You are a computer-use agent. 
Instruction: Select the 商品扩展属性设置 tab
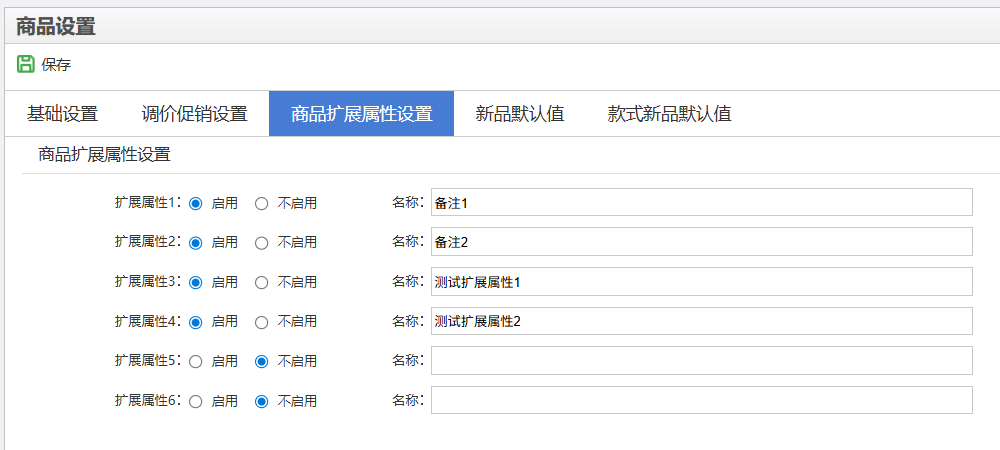361,114
